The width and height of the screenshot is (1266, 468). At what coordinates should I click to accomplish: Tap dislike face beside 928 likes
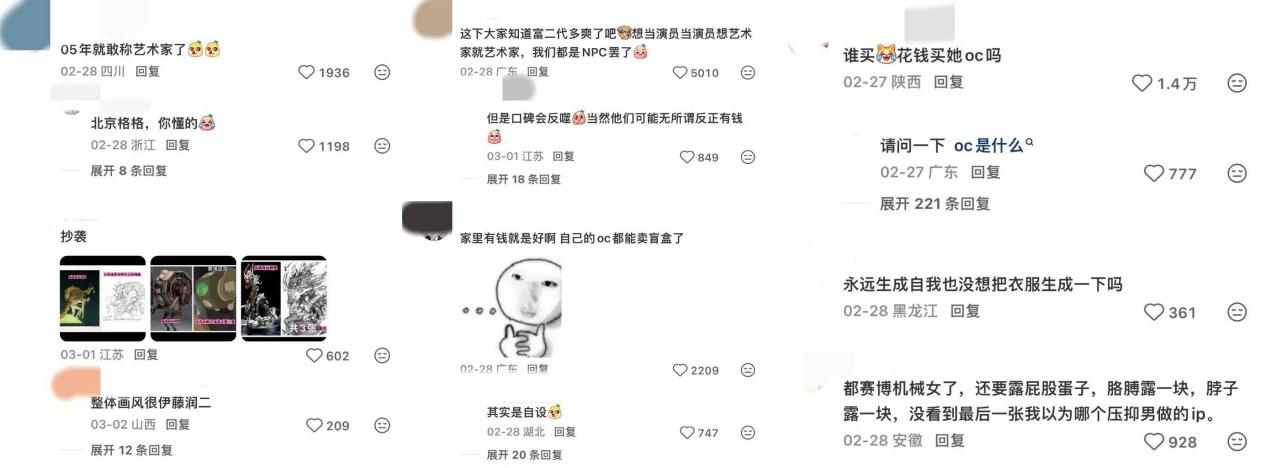[x=1237, y=441]
